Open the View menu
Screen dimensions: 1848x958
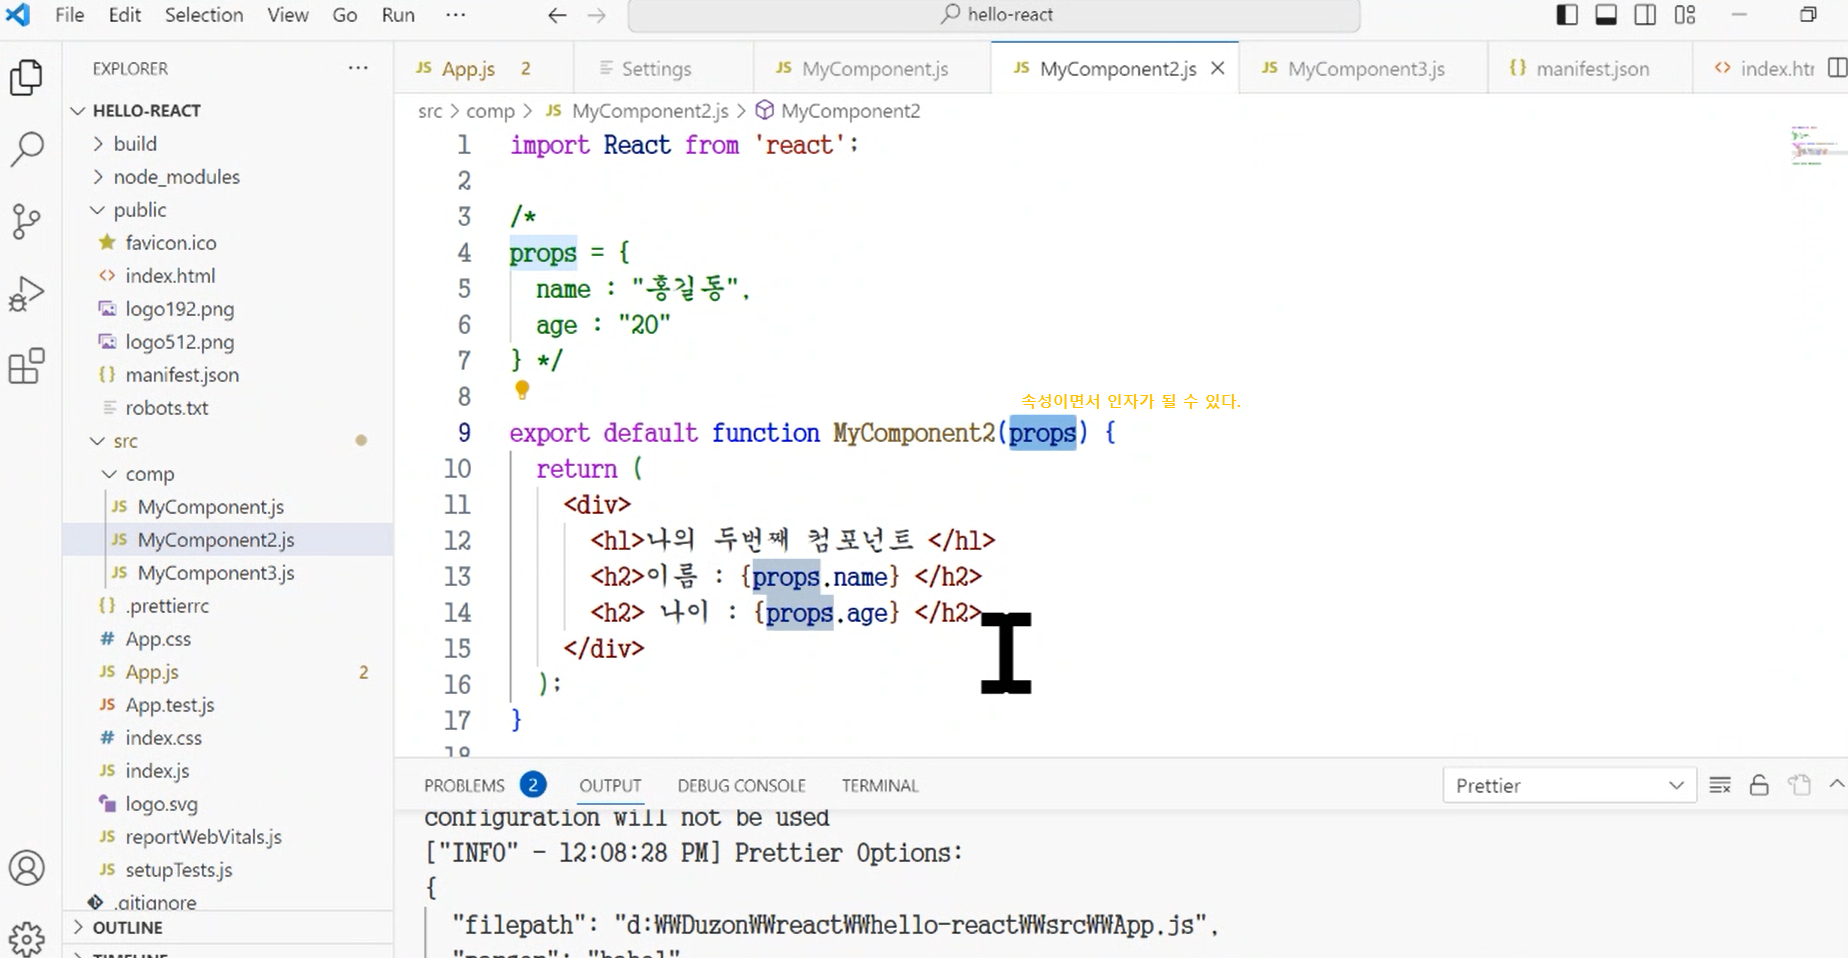point(288,15)
